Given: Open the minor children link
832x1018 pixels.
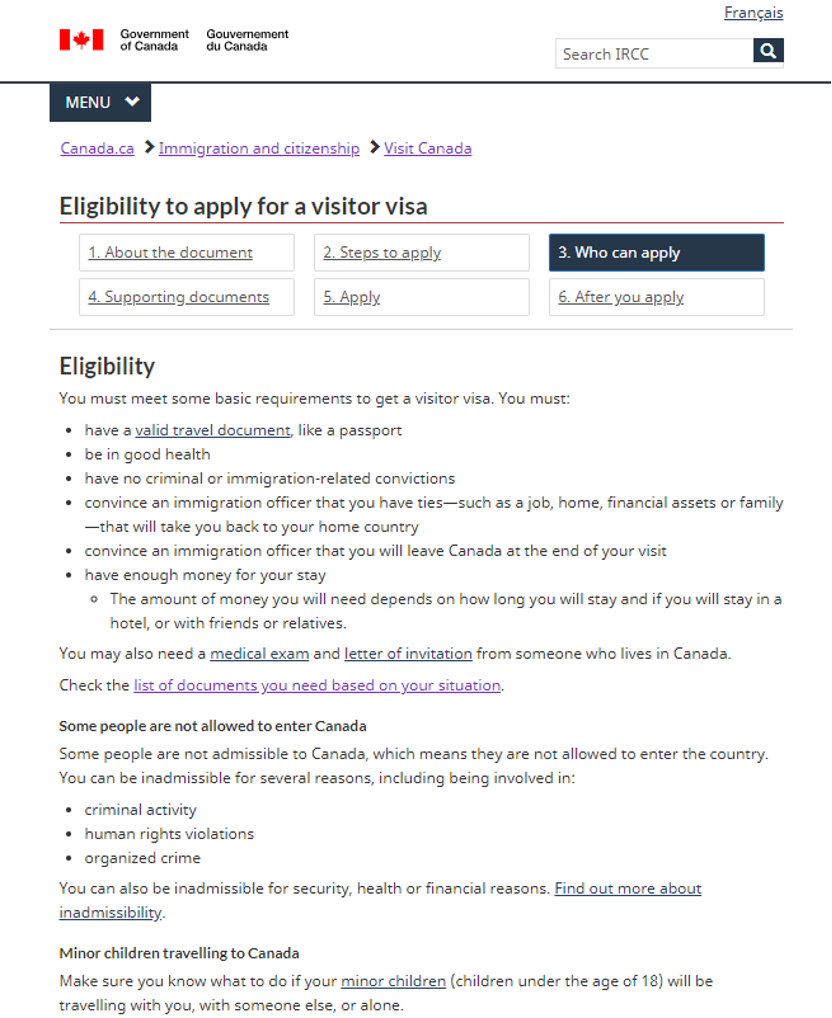Looking at the screenshot, I should click(x=393, y=981).
